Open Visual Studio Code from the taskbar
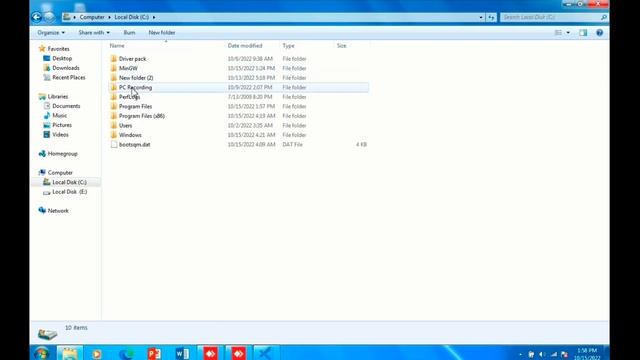 (265, 353)
